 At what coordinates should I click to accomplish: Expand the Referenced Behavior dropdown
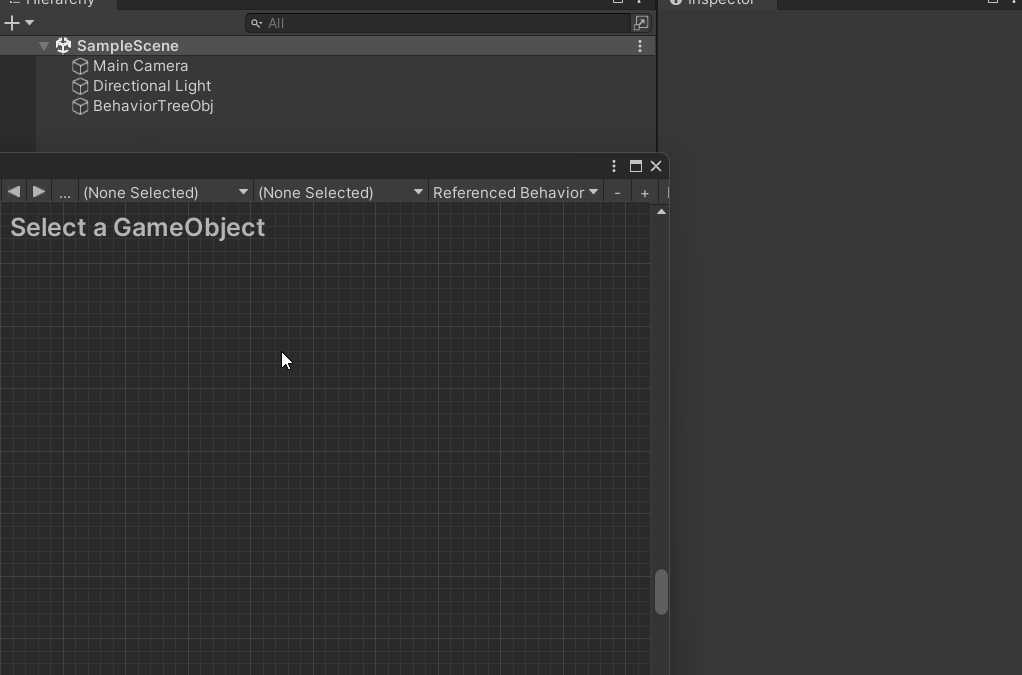pyautogui.click(x=515, y=192)
